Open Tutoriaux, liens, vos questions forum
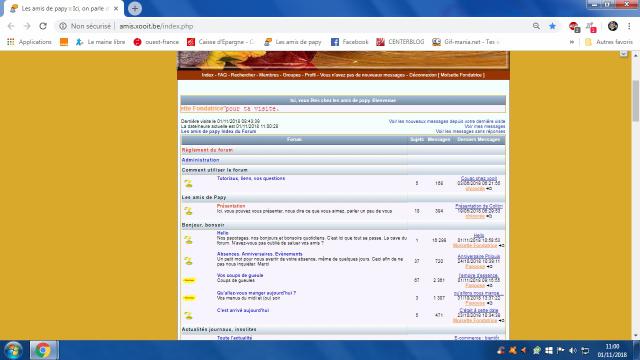 251,178
